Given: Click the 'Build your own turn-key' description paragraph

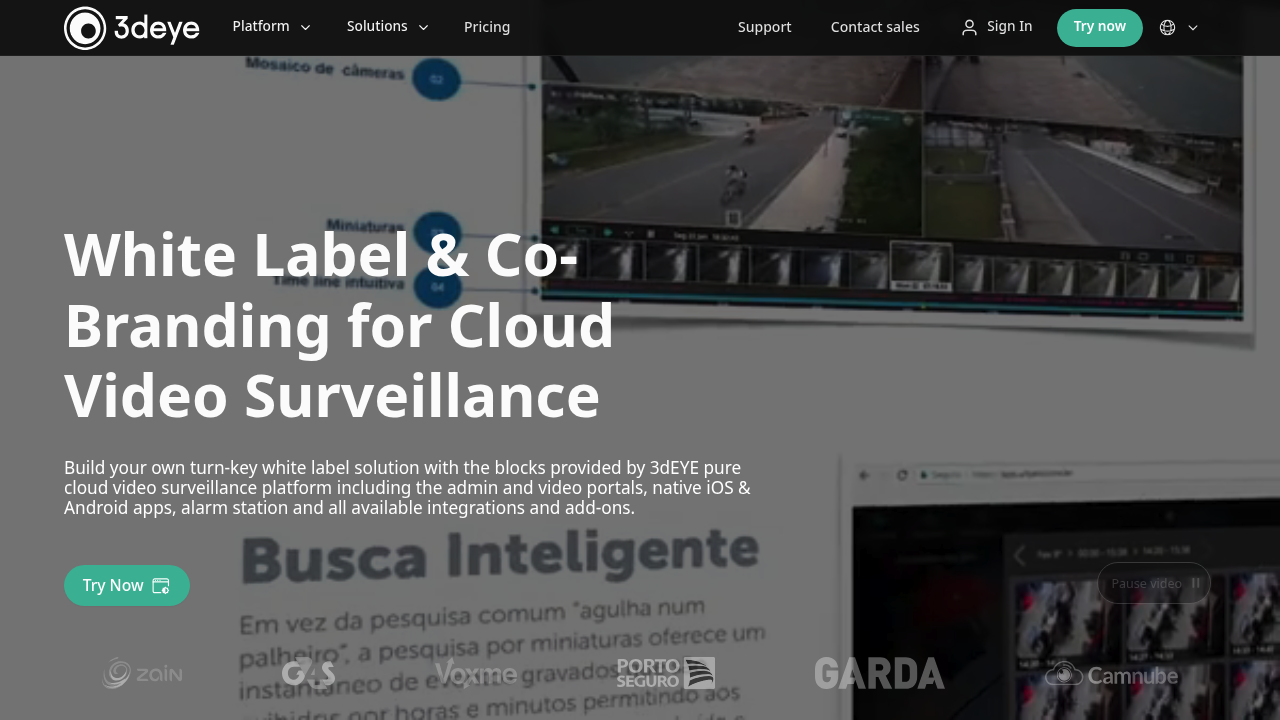Looking at the screenshot, I should coord(407,488).
